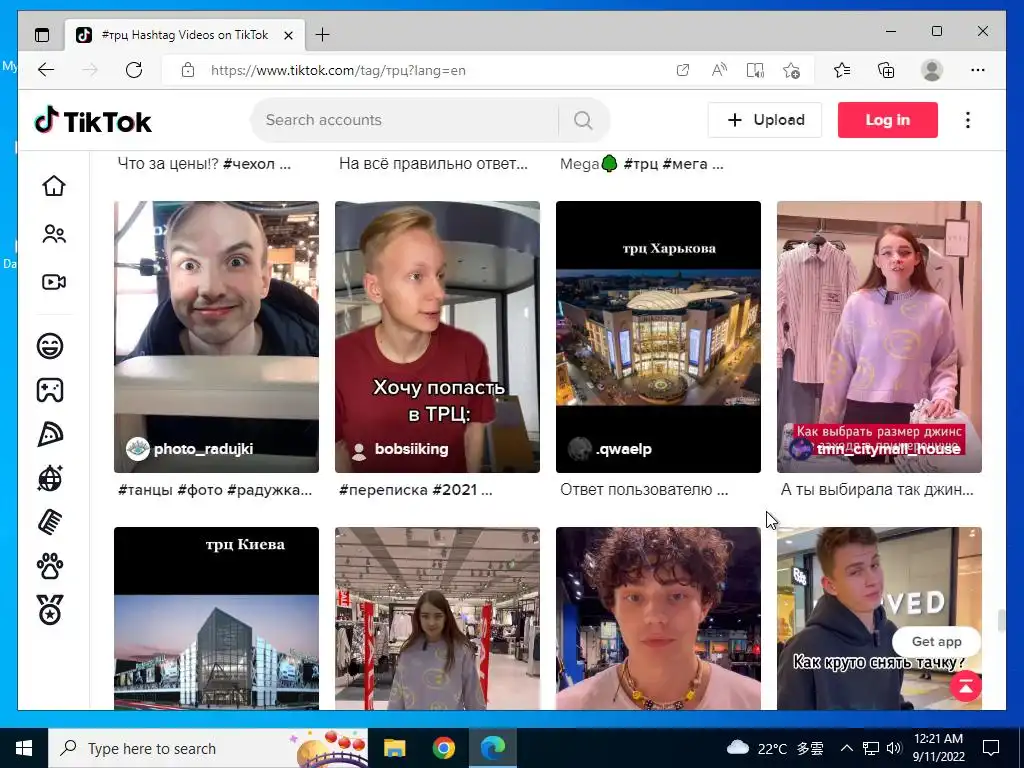
Task: Click the address bar URL
Action: pyautogui.click(x=338, y=71)
